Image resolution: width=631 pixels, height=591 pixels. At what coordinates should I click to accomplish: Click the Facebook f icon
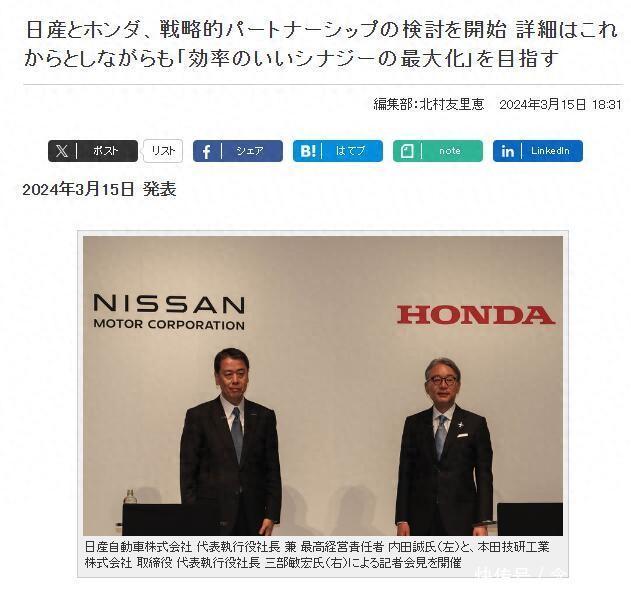pyautogui.click(x=206, y=152)
